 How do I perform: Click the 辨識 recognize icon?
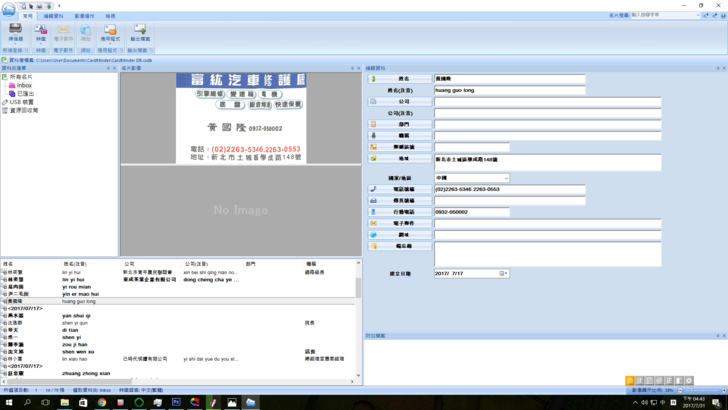point(40,32)
